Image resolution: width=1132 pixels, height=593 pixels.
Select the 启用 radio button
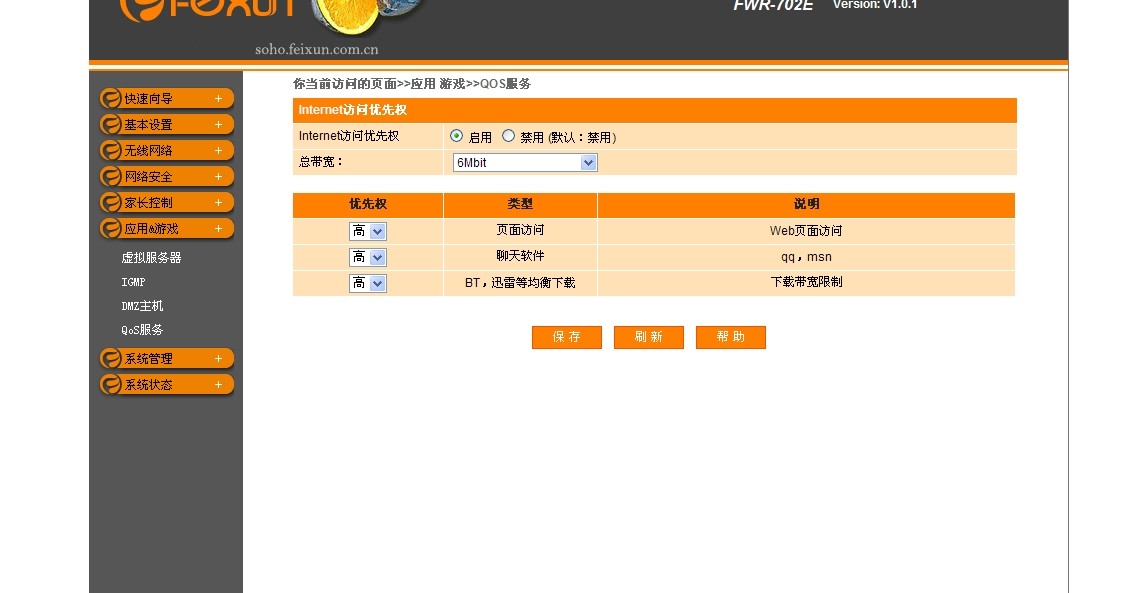click(x=456, y=136)
